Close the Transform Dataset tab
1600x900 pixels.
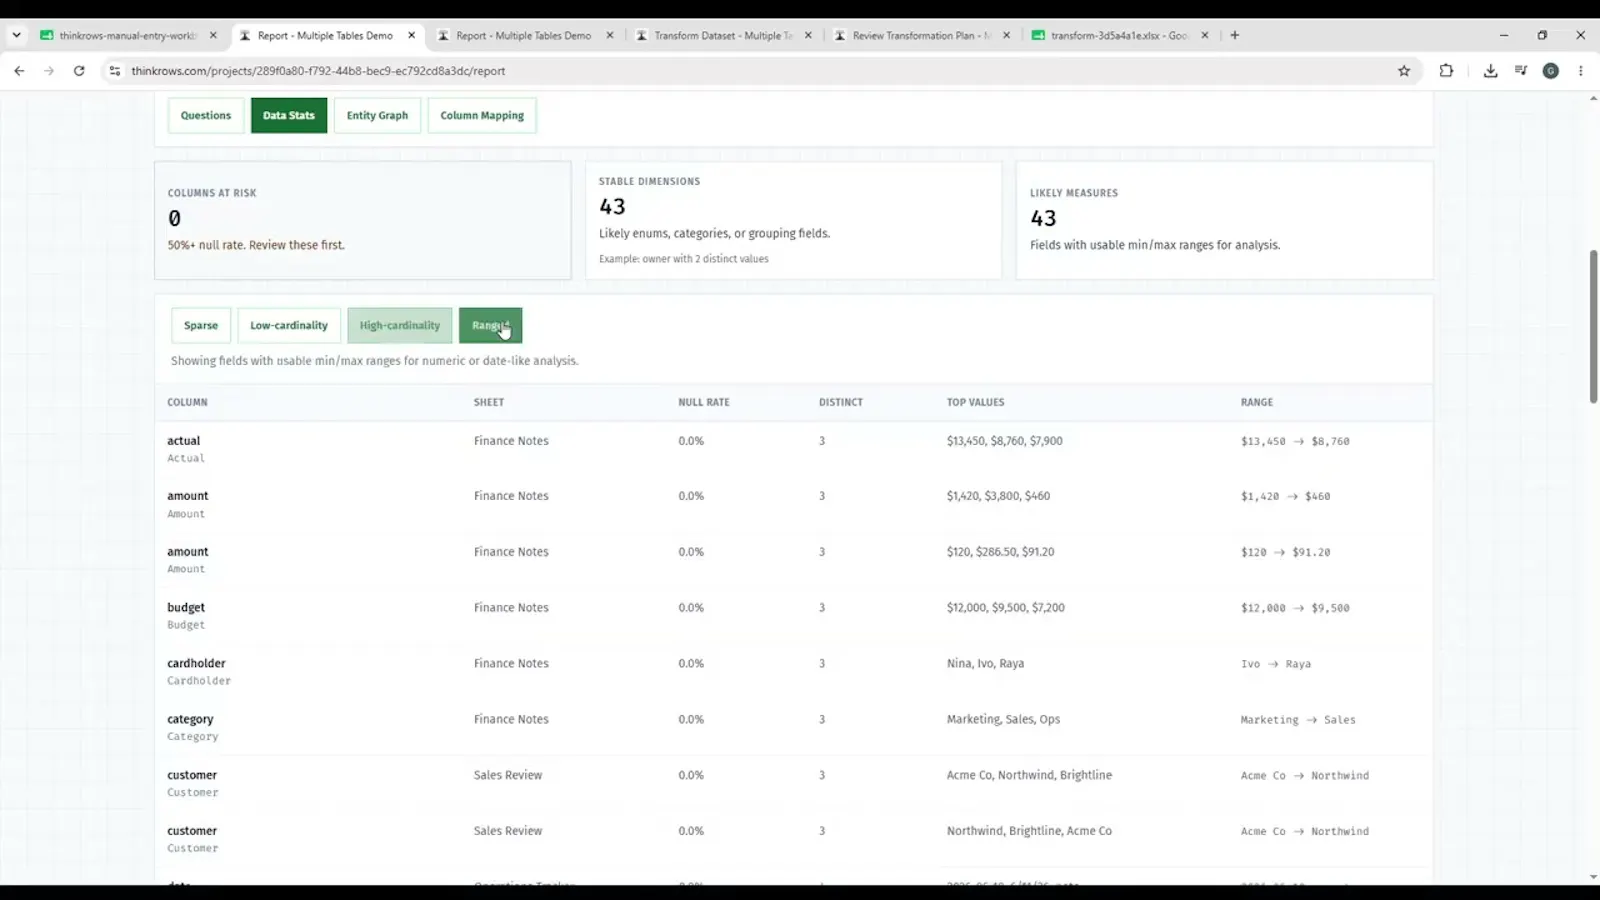point(809,35)
